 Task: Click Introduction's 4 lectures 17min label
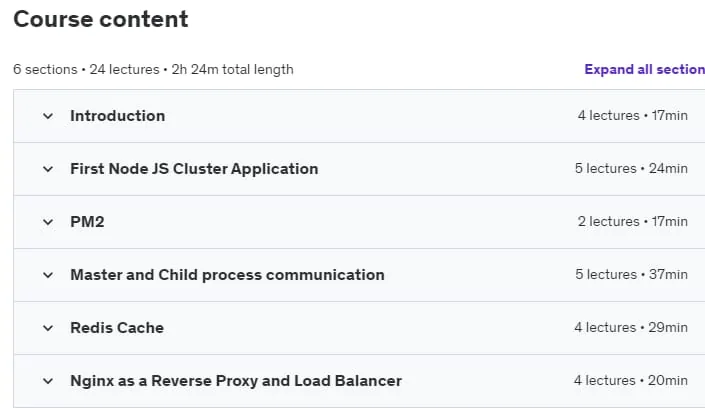633,116
